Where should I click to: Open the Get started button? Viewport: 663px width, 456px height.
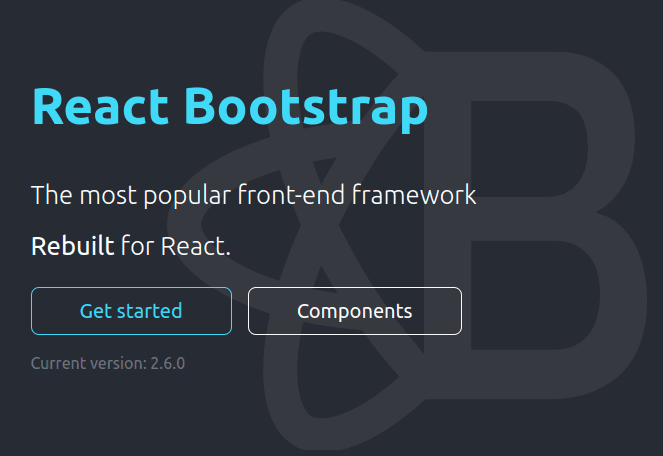132,311
